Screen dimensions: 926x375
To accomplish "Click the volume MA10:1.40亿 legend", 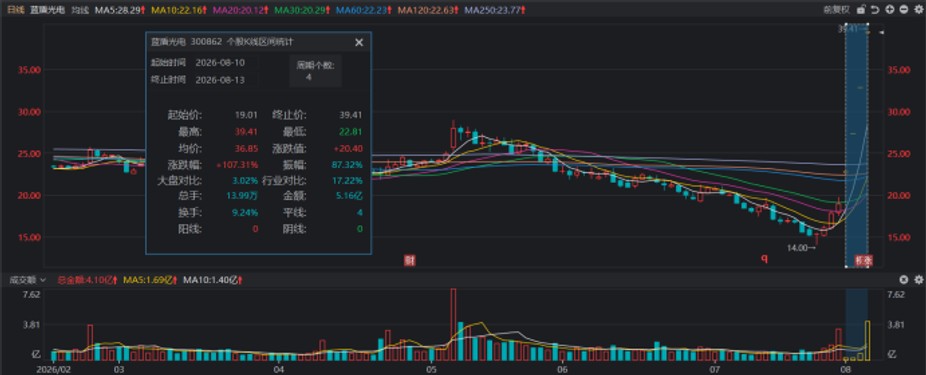I will pos(214,280).
